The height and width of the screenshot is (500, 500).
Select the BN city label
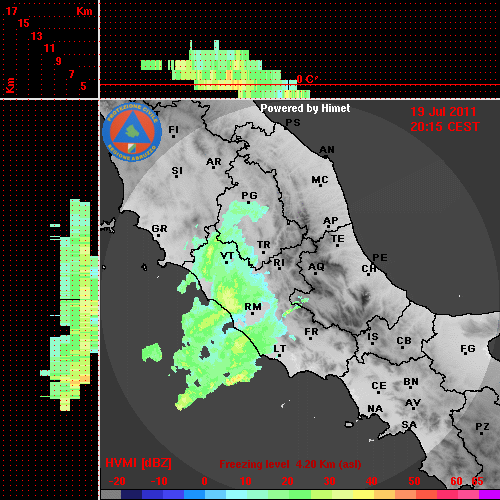pos(411,381)
